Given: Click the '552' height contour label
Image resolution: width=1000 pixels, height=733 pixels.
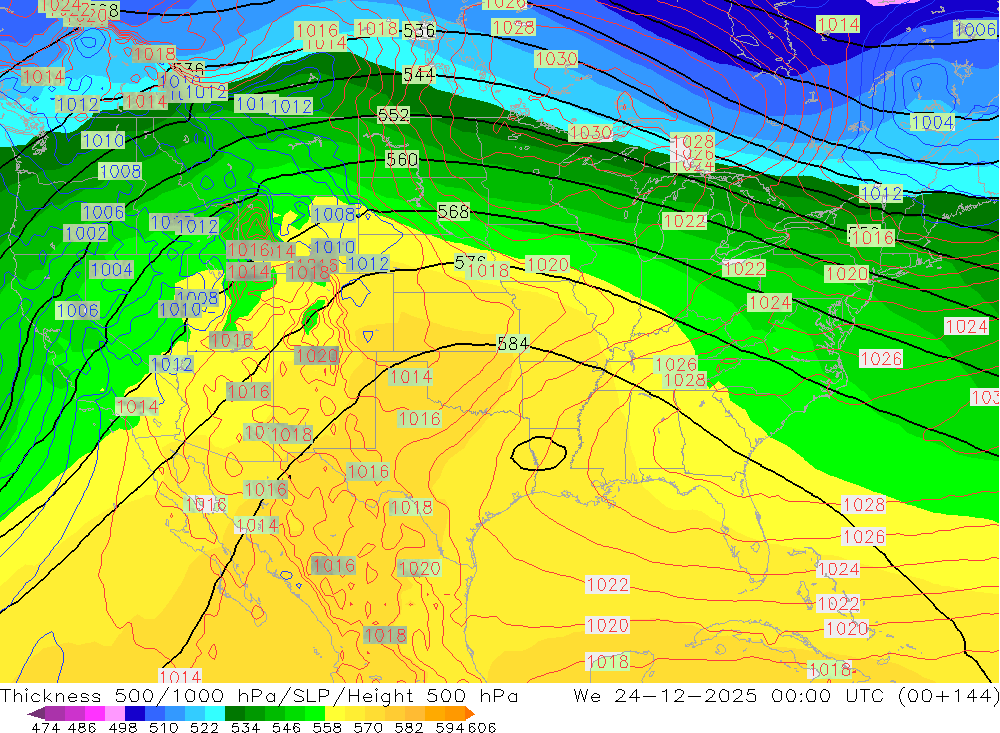Looking at the screenshot, I should point(393,115).
